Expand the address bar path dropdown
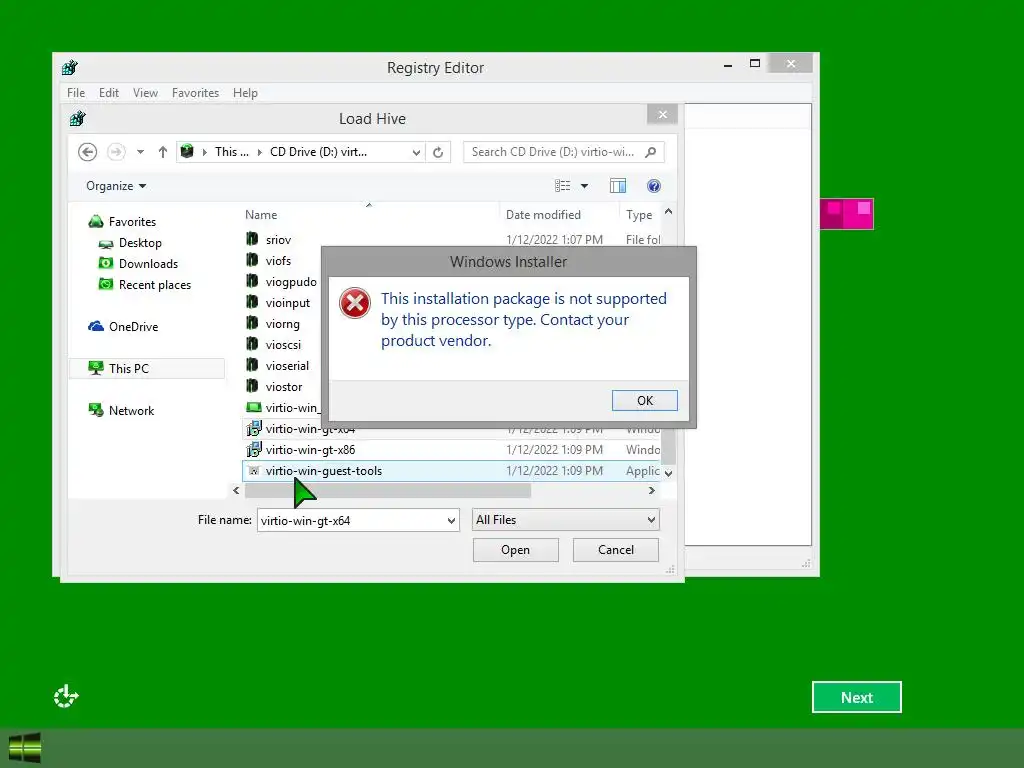This screenshot has width=1024, height=768. (x=416, y=152)
